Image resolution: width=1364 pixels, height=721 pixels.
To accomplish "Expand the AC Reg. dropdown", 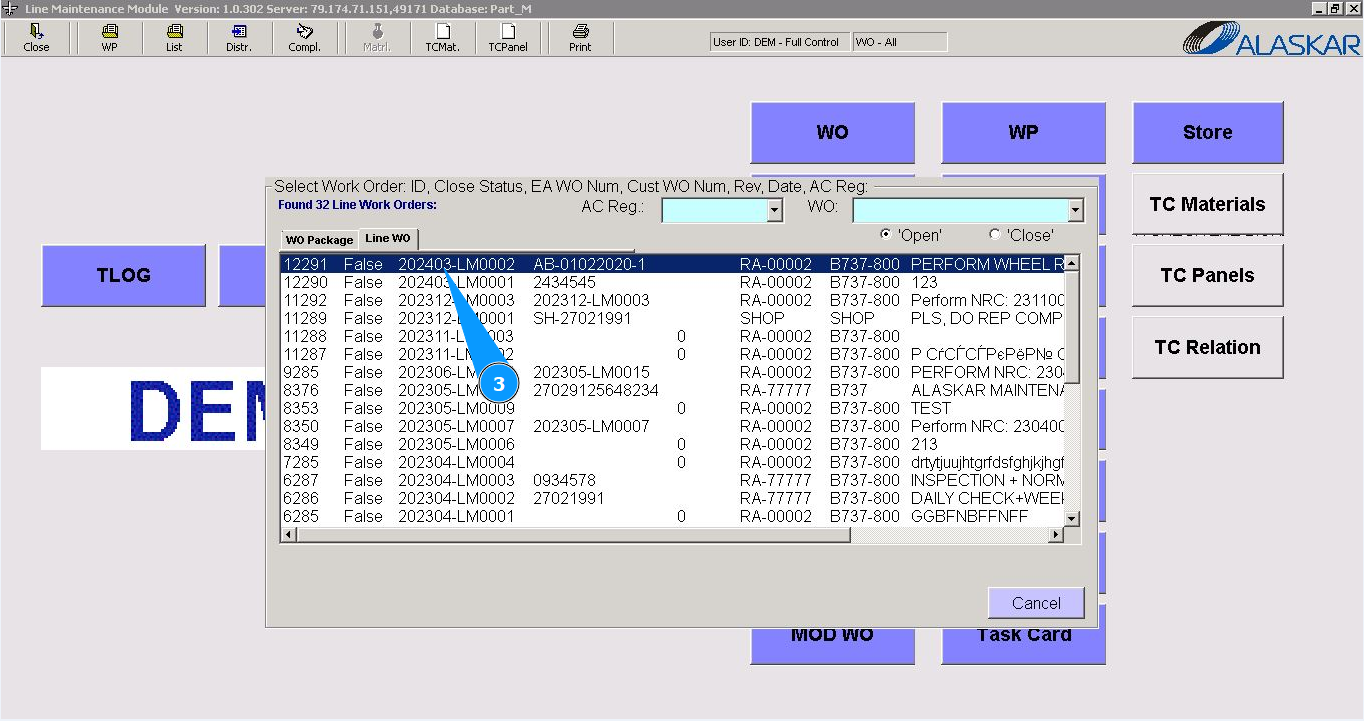I will click(x=774, y=210).
